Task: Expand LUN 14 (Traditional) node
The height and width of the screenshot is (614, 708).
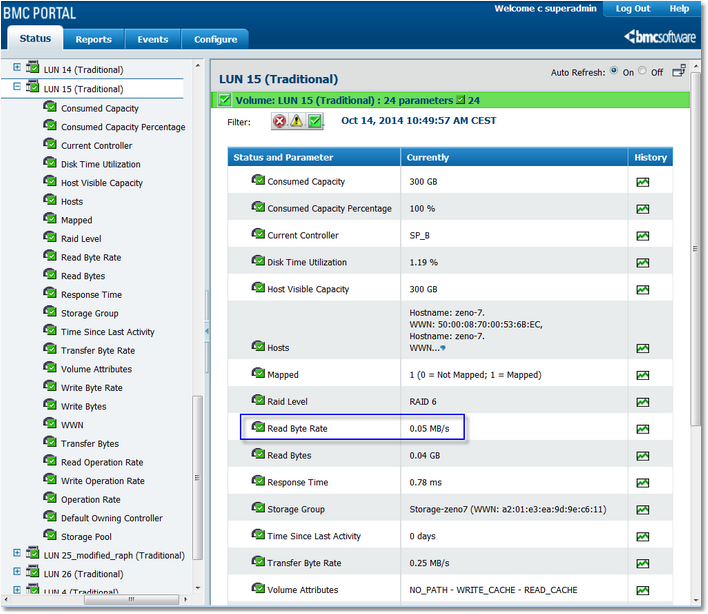Action: [17, 67]
